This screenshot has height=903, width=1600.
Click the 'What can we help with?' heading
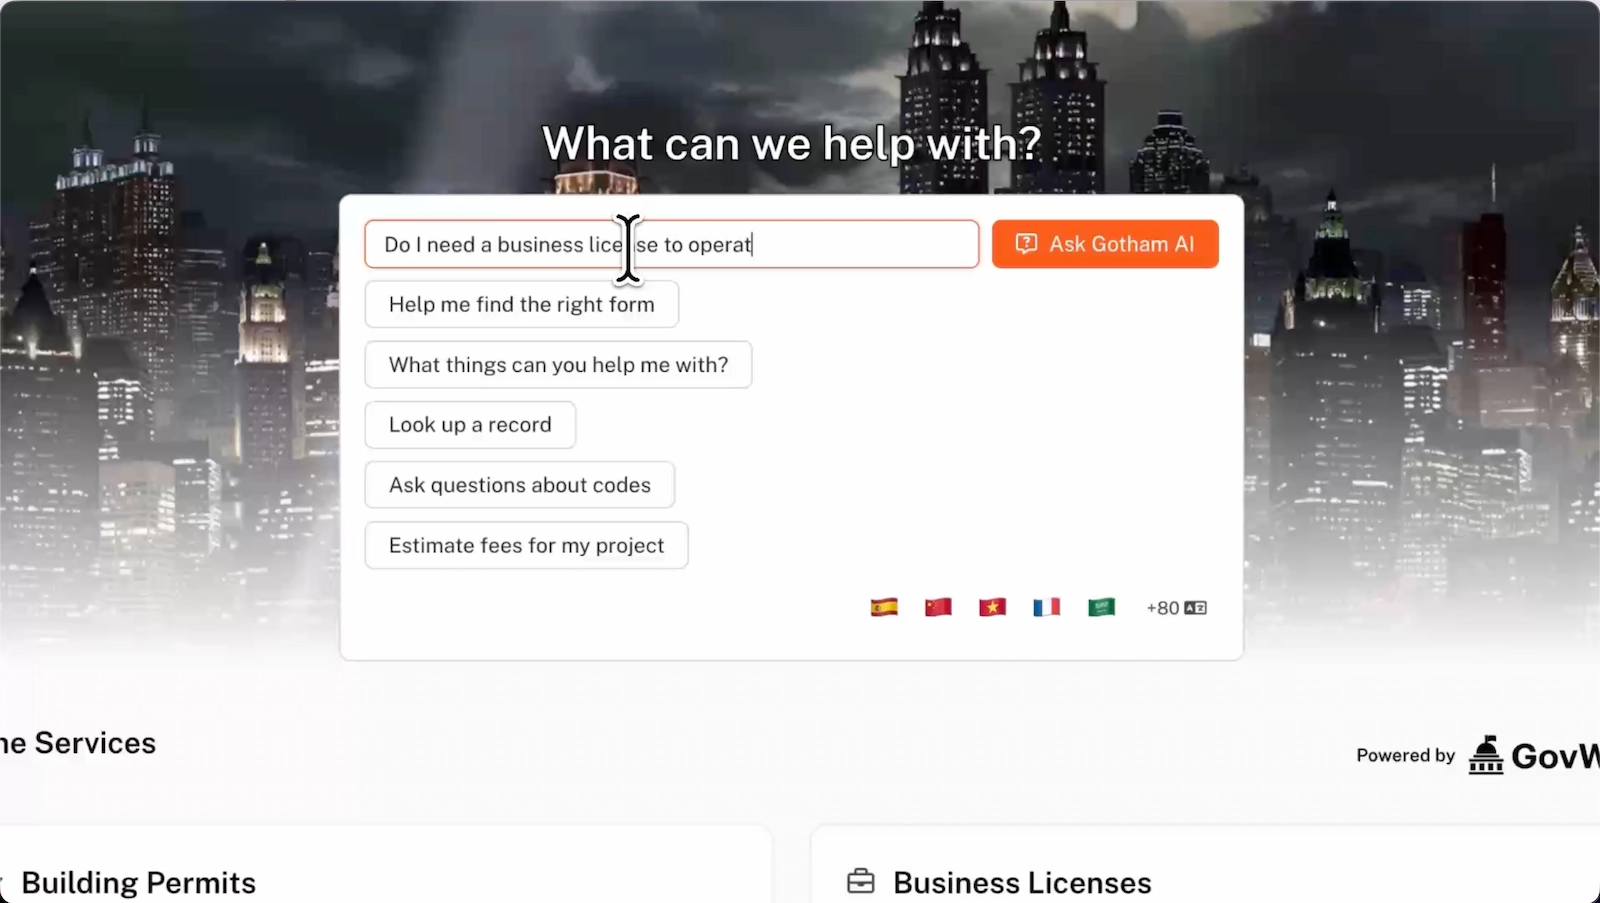pyautogui.click(x=791, y=144)
